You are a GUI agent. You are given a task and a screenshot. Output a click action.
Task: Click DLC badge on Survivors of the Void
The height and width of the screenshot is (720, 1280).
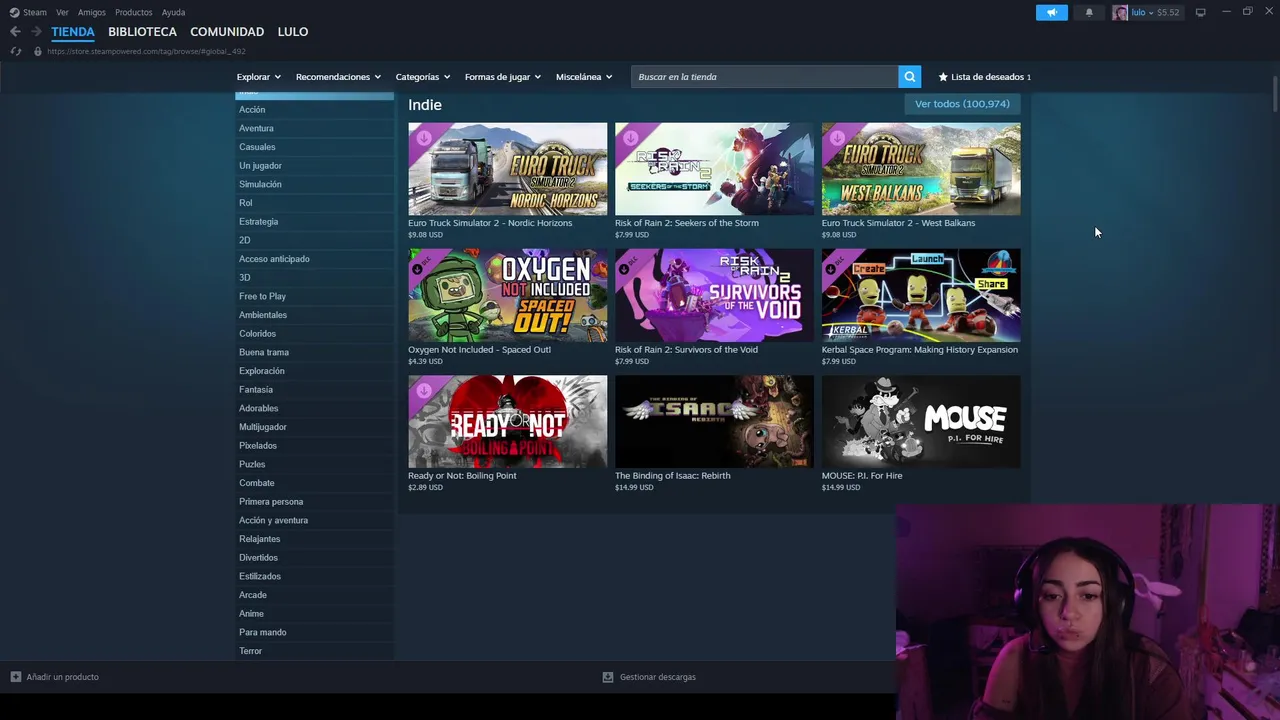(x=631, y=264)
